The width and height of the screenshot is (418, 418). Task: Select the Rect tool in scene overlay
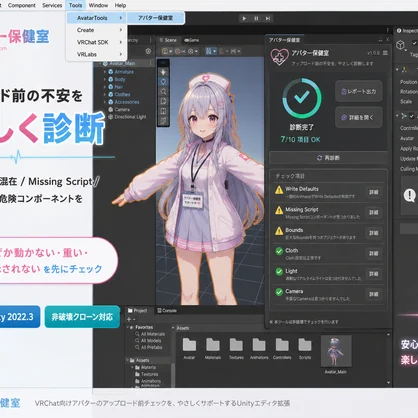point(163,101)
